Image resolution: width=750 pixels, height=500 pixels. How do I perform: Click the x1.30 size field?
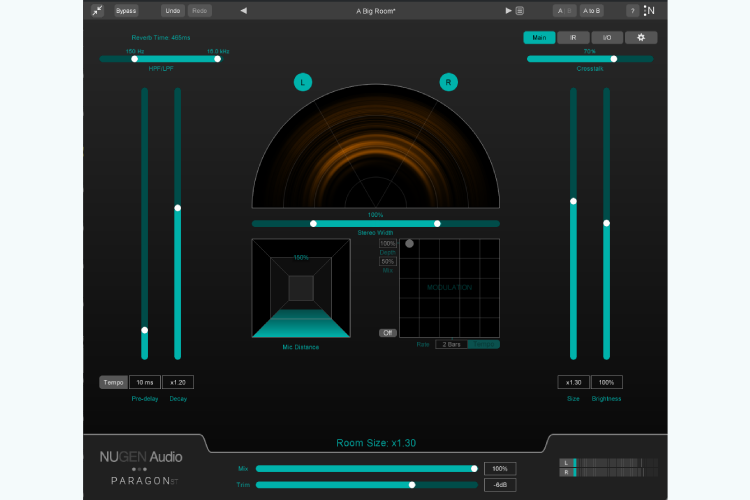coord(574,382)
